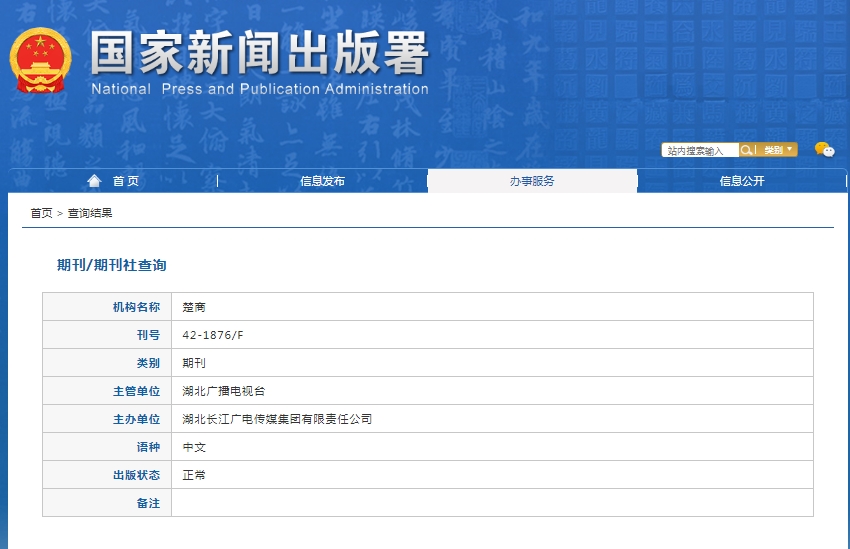The image size is (850, 549).
Task: Click the 中文 language value
Action: (194, 447)
